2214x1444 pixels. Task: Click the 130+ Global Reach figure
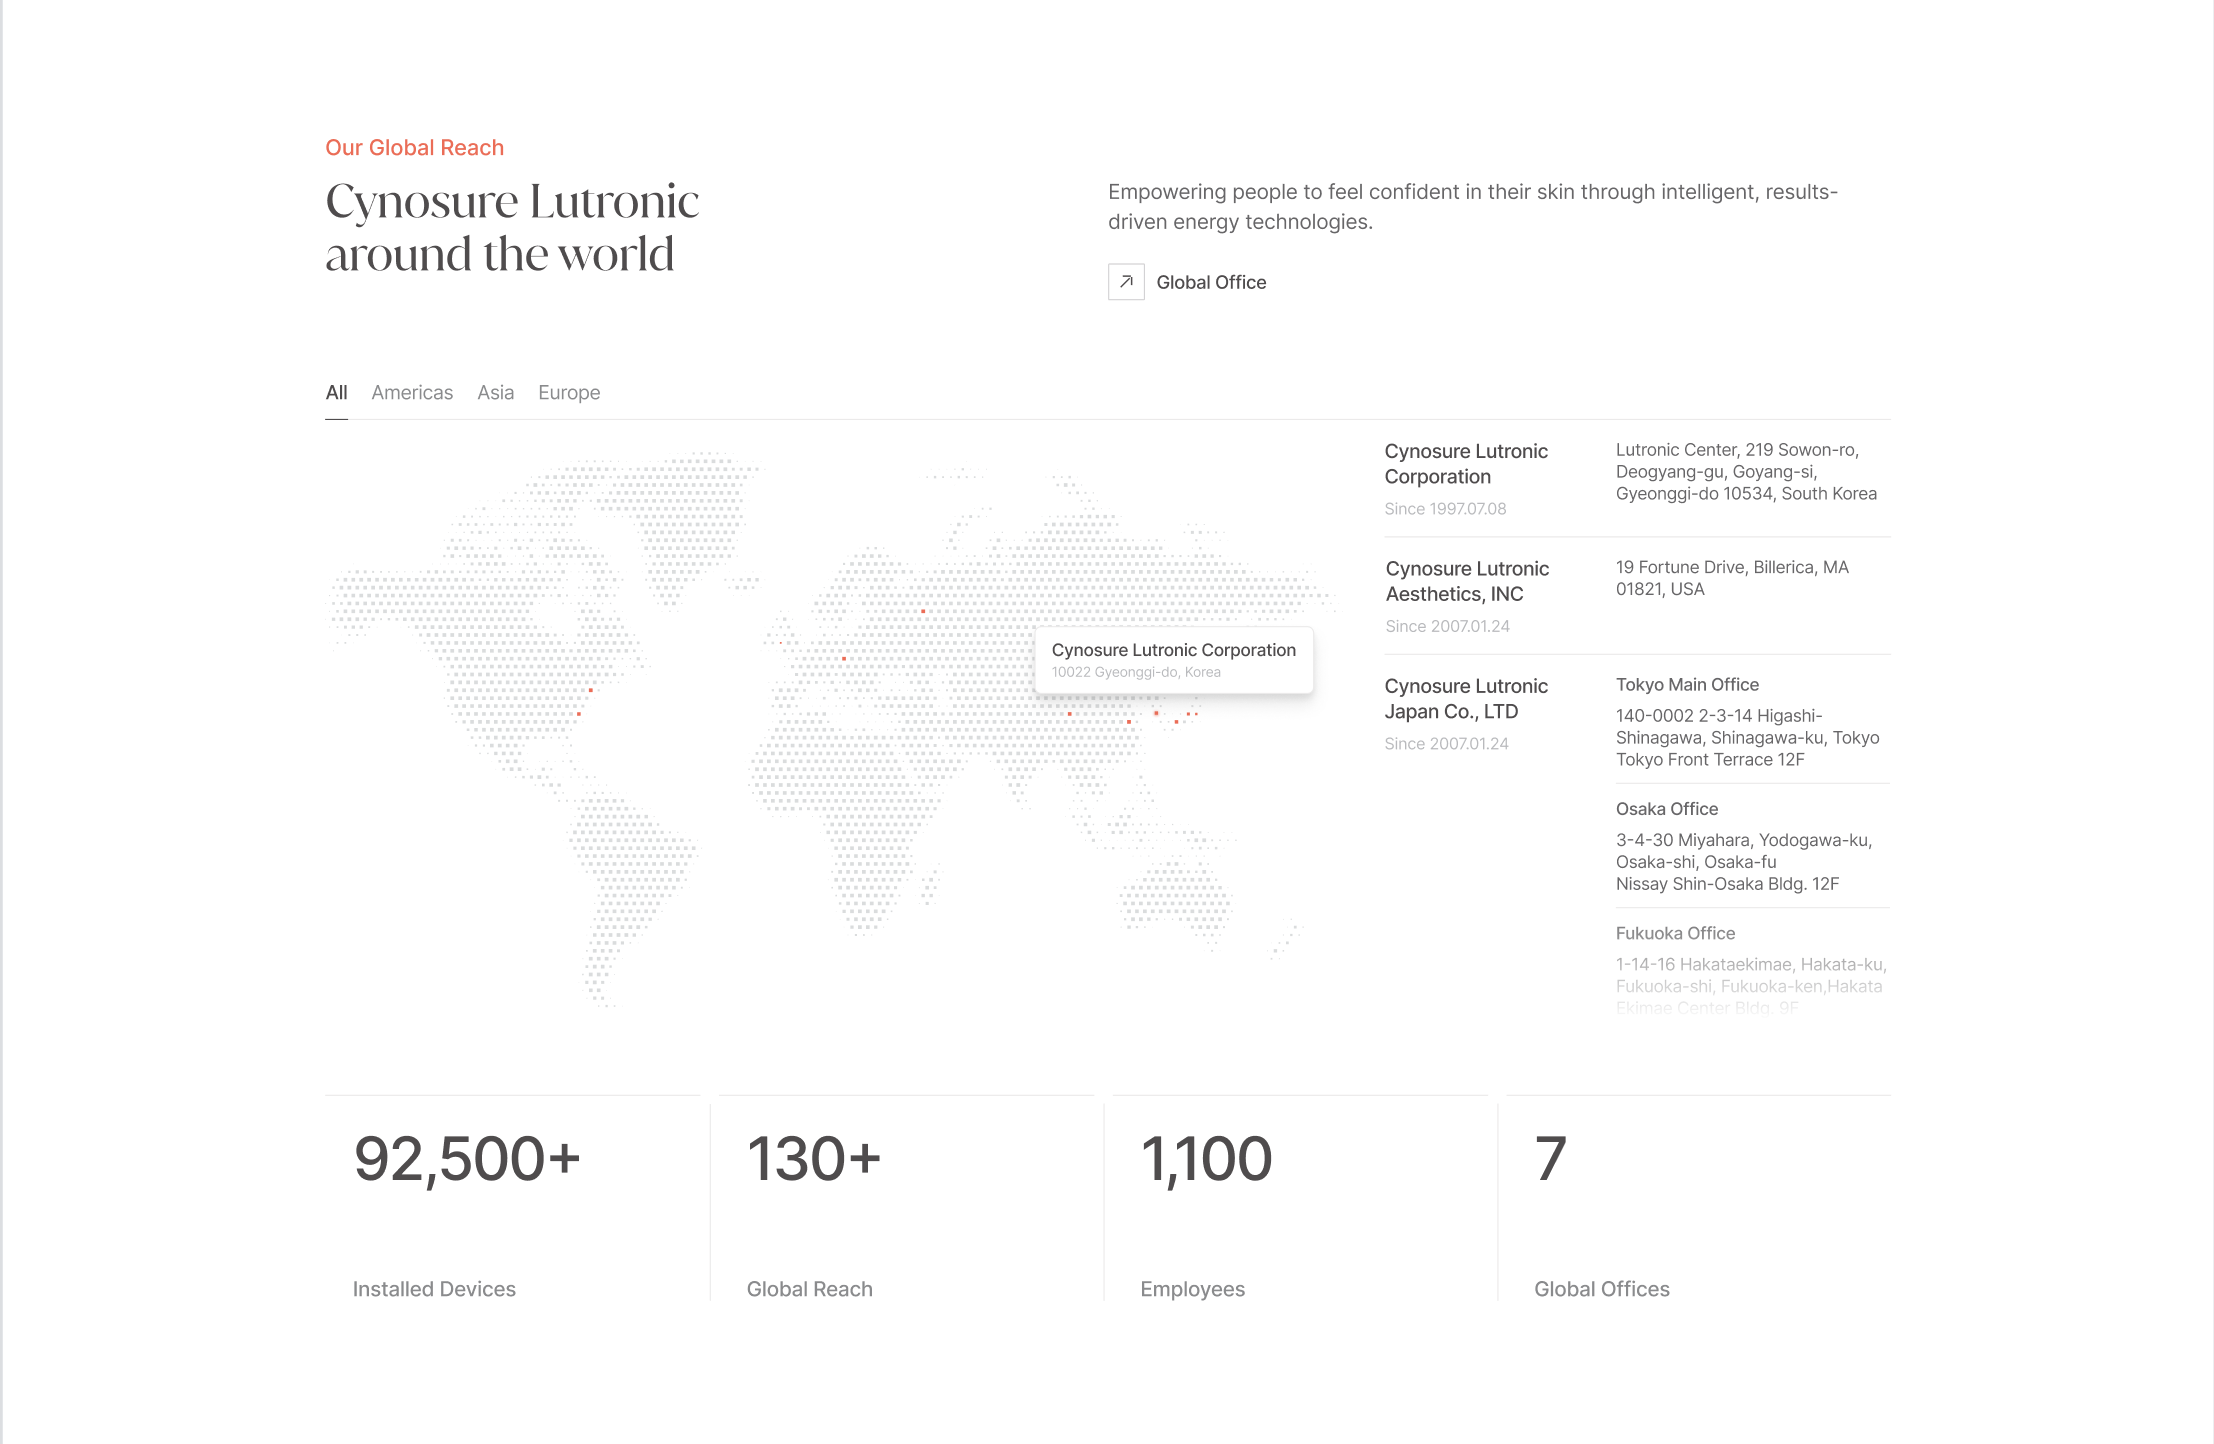814,1159
